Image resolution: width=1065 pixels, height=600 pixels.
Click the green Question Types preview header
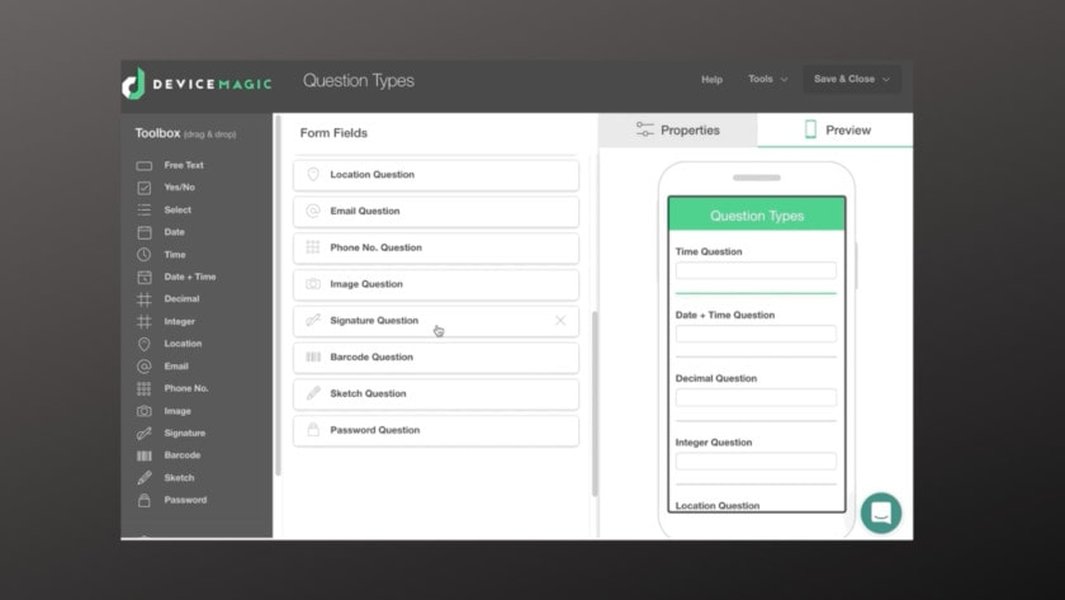pyautogui.click(x=757, y=215)
